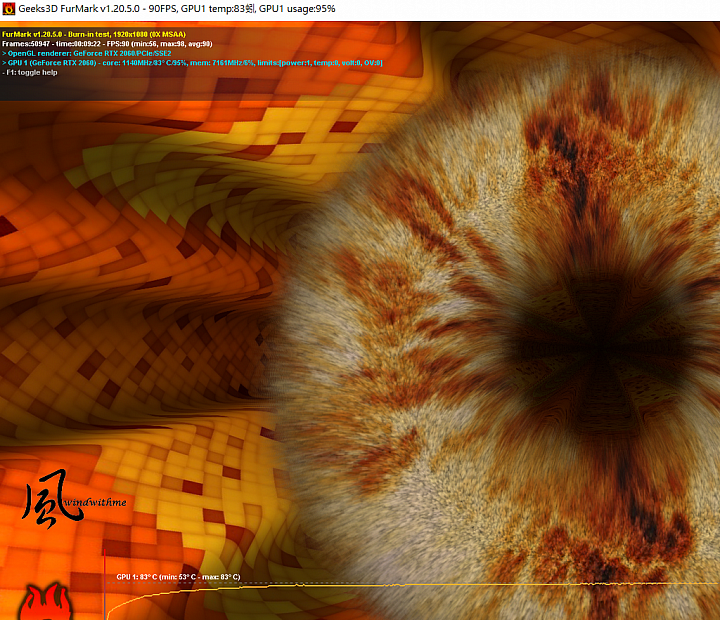Image resolution: width=720 pixels, height=620 pixels.
Task: Click the 'OpenGL renderer: GeForce RTX 2060' line
Action: point(86,53)
